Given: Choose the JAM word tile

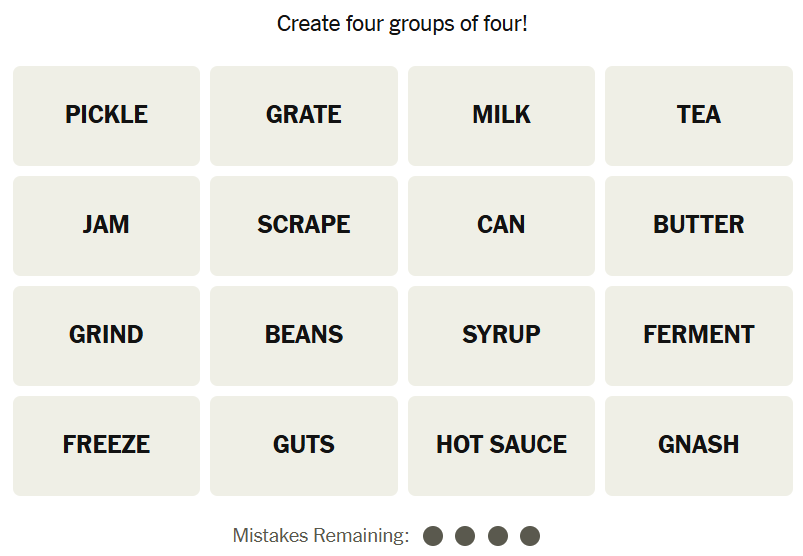Looking at the screenshot, I should [106, 225].
